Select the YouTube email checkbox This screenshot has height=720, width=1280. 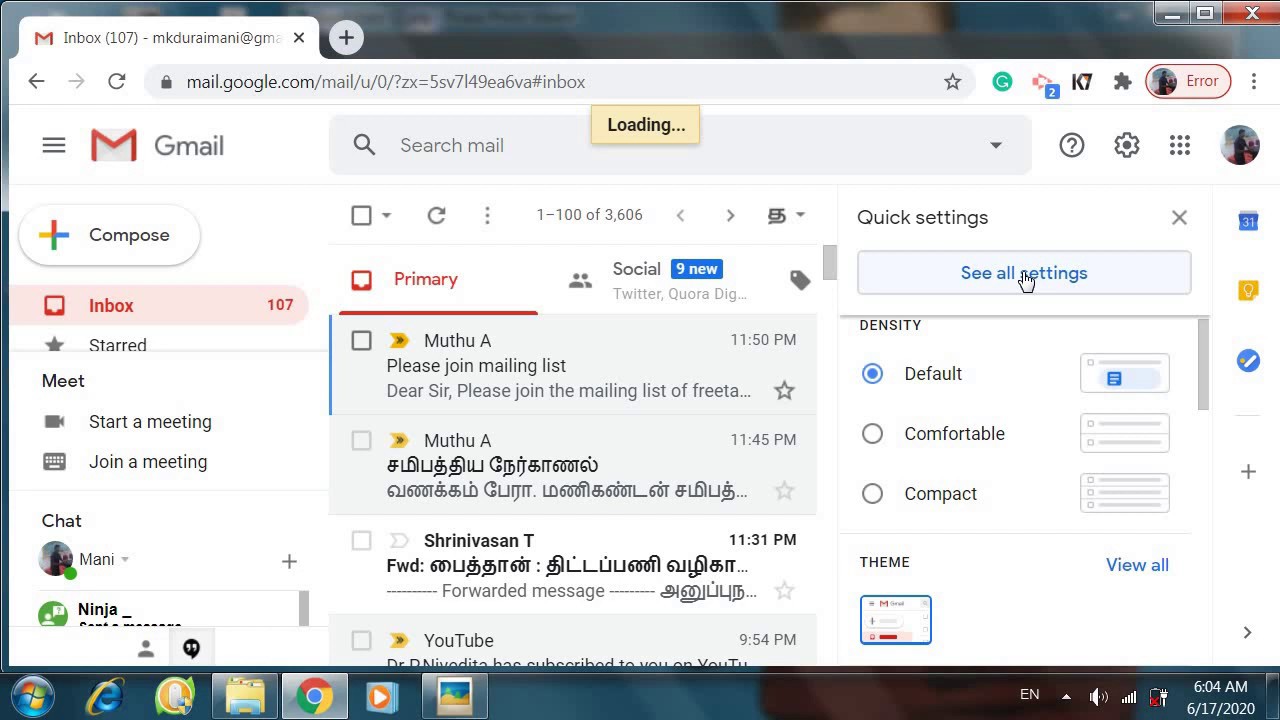pyautogui.click(x=361, y=640)
